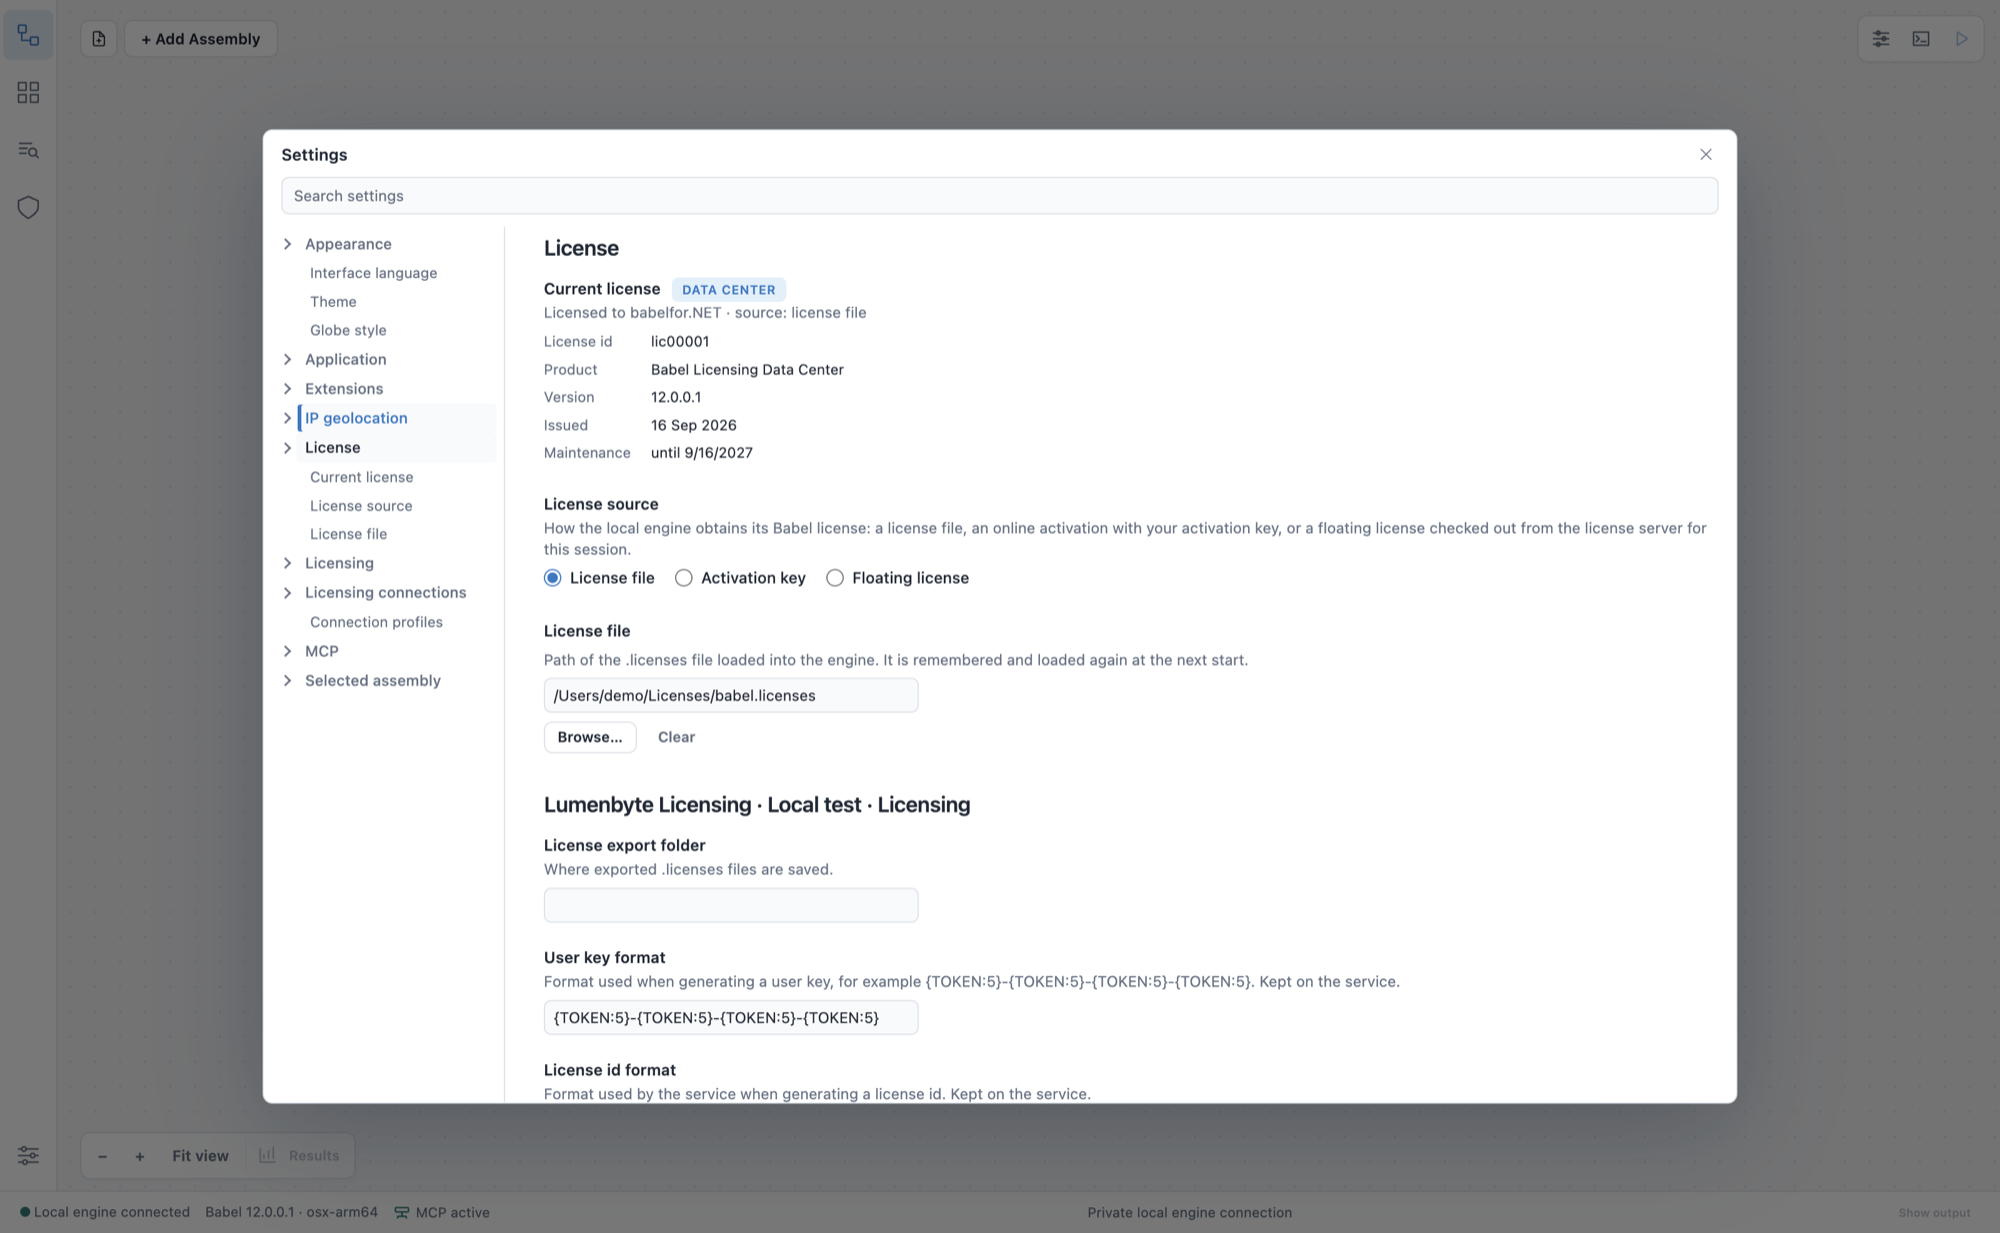
Task: Click the Browse... button
Action: 590,737
